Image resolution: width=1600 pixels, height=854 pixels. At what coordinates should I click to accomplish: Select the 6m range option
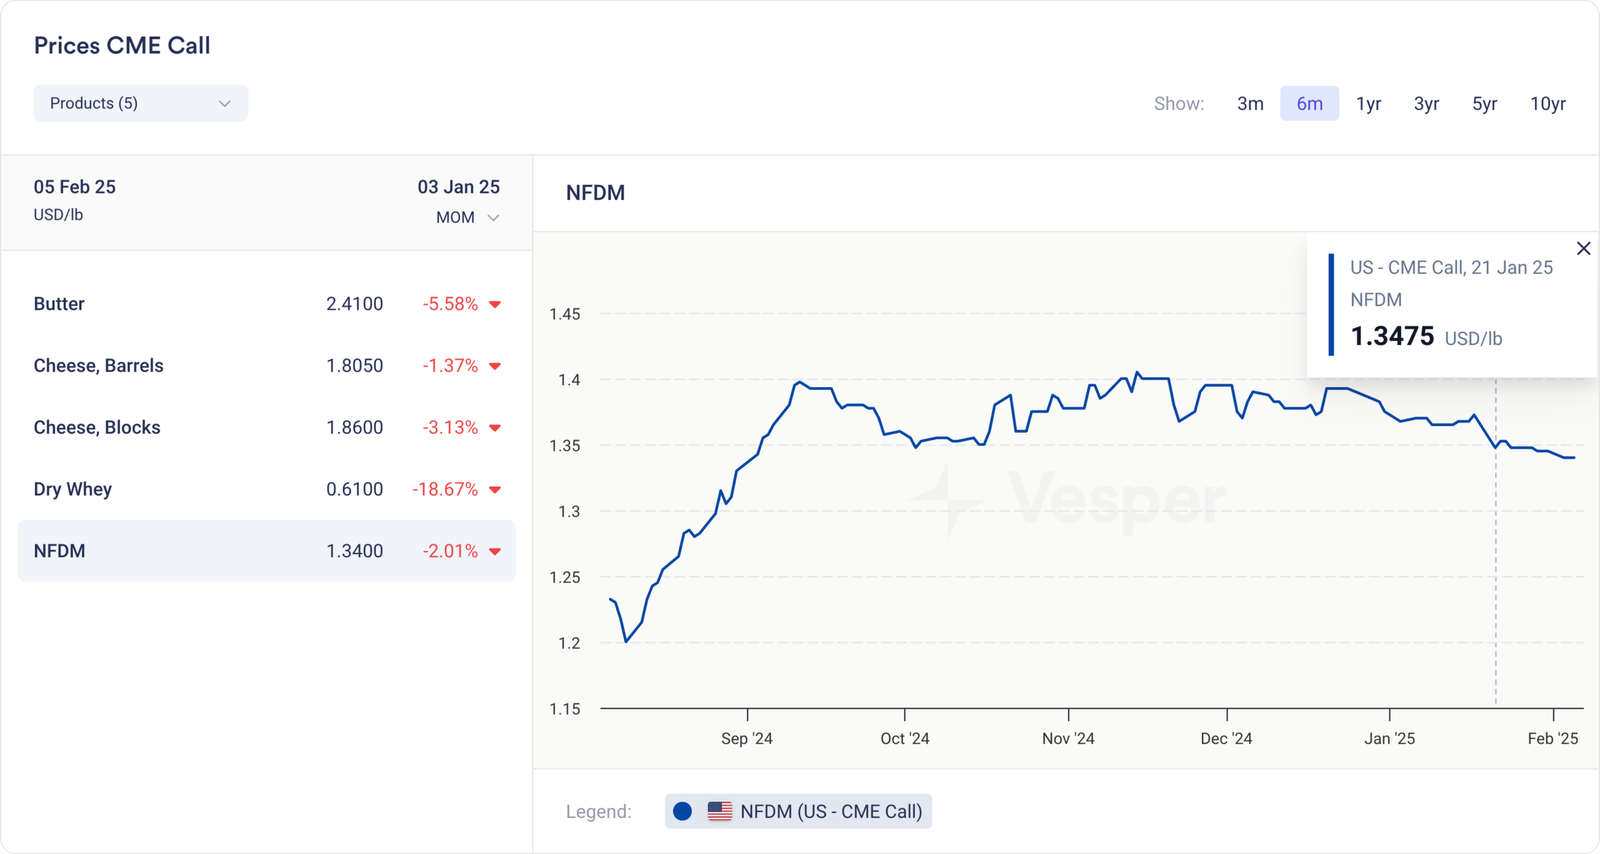click(x=1309, y=103)
